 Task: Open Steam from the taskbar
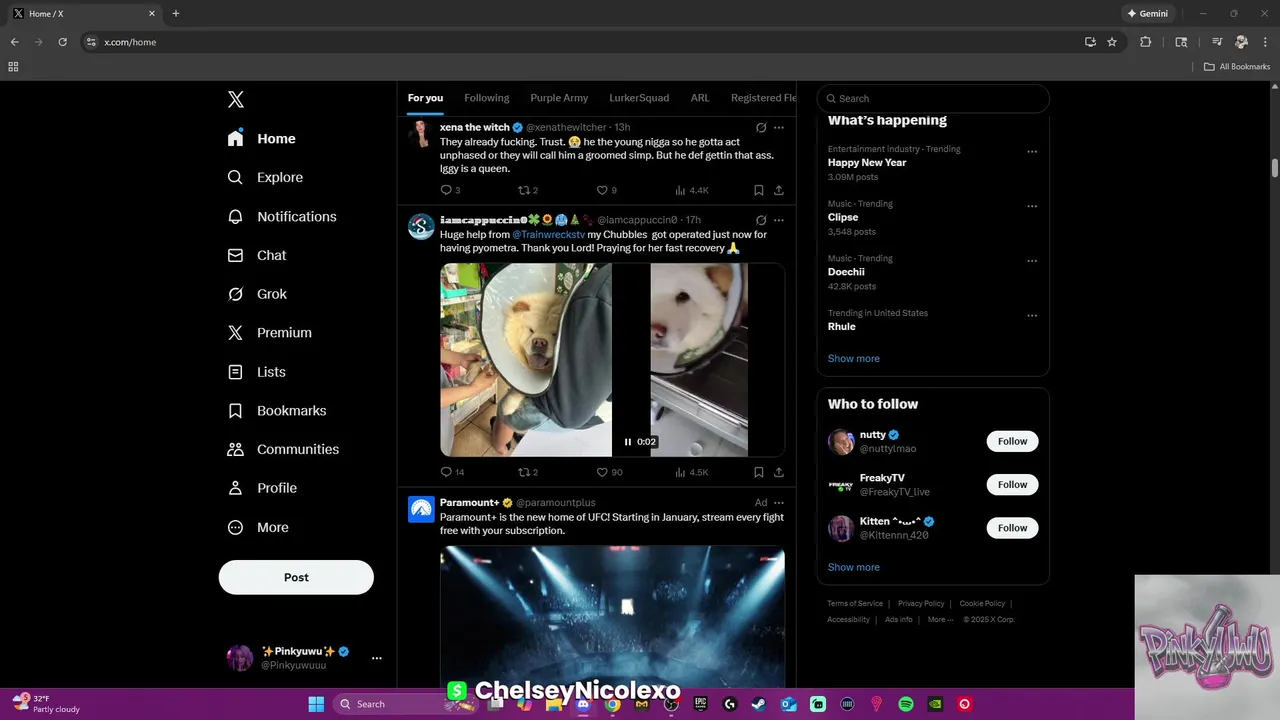pyautogui.click(x=759, y=704)
